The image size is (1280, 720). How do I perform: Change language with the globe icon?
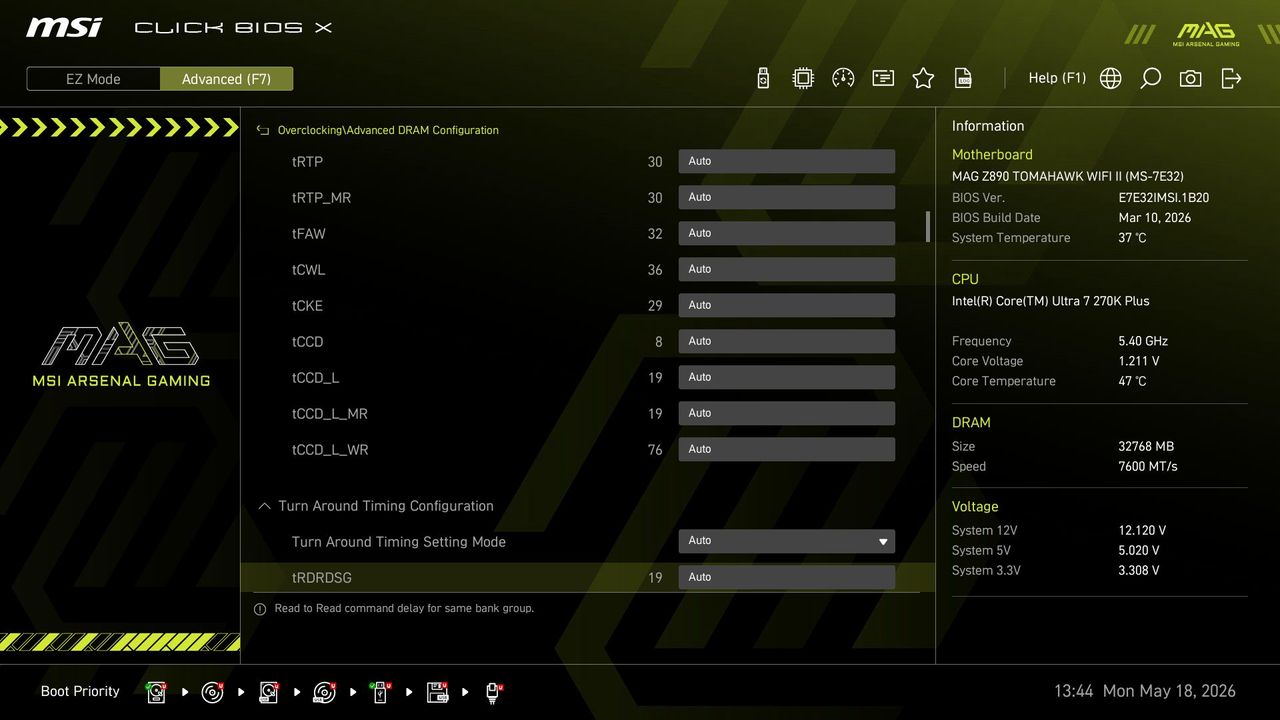tap(1111, 78)
